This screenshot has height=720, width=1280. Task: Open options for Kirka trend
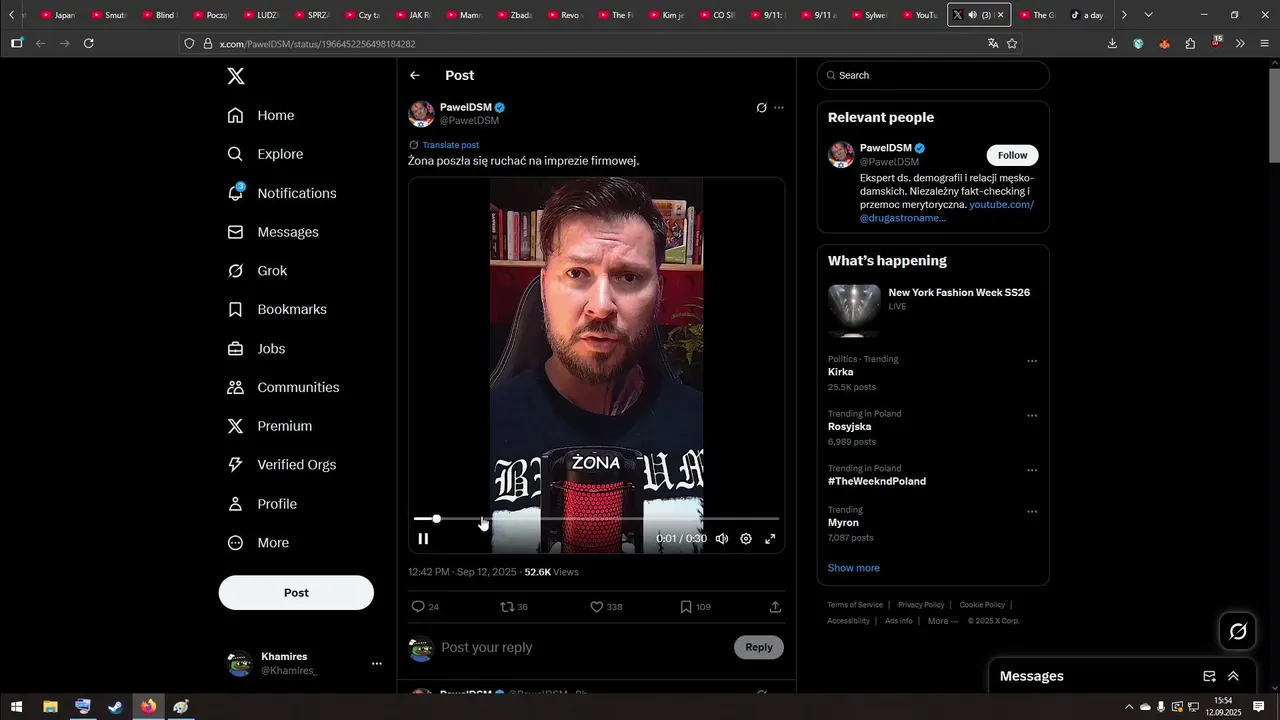1032,361
